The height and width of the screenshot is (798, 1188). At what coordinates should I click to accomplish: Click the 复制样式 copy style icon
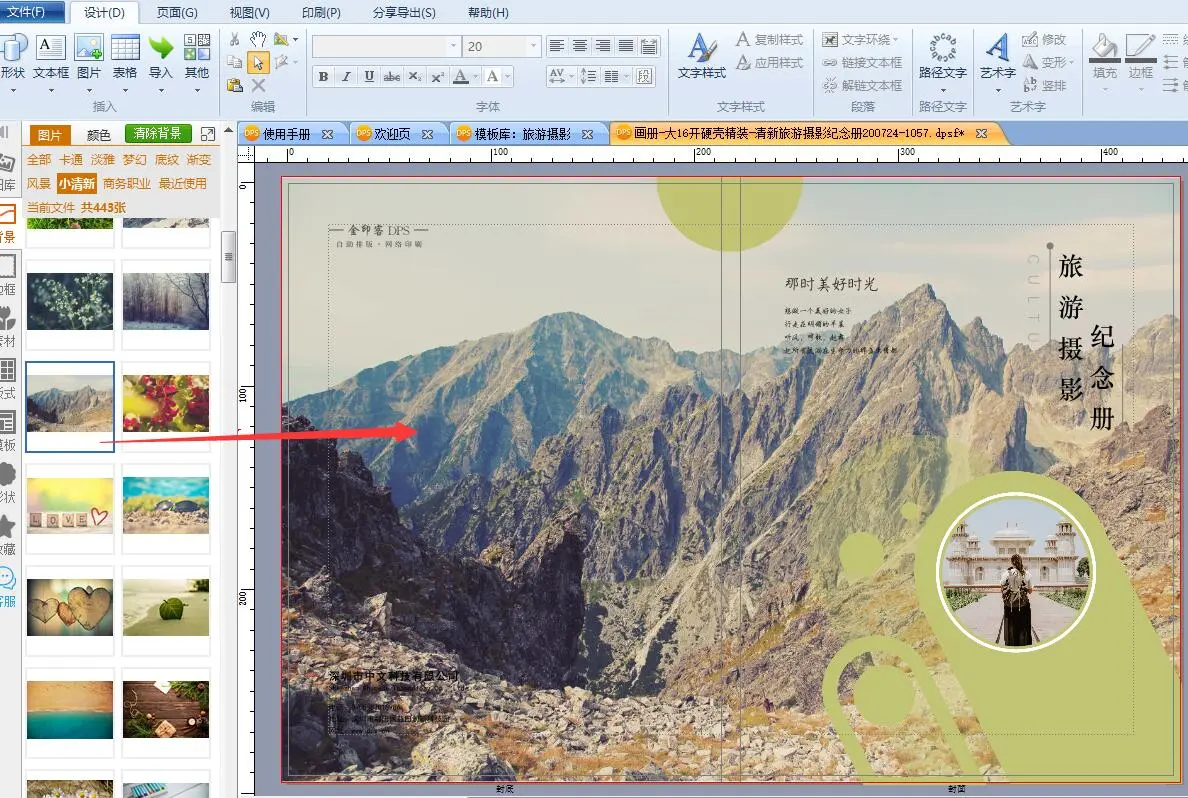click(743, 39)
